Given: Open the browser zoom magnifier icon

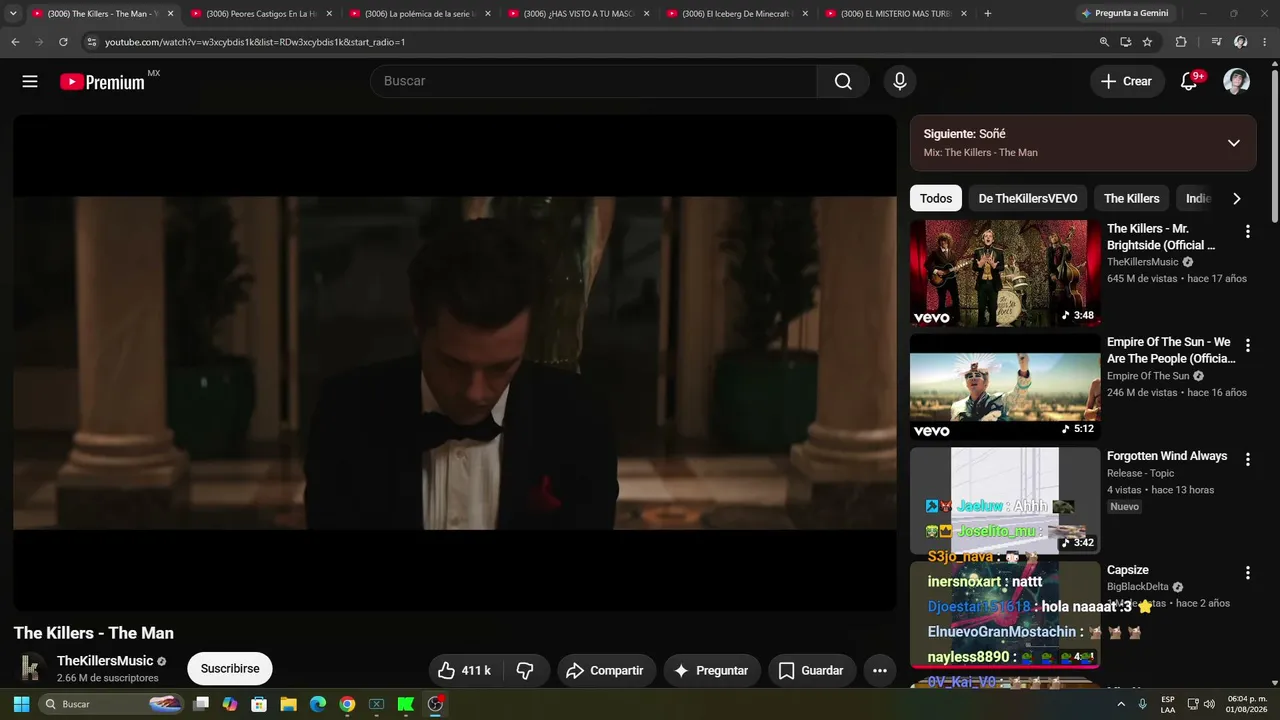Looking at the screenshot, I should (1104, 42).
